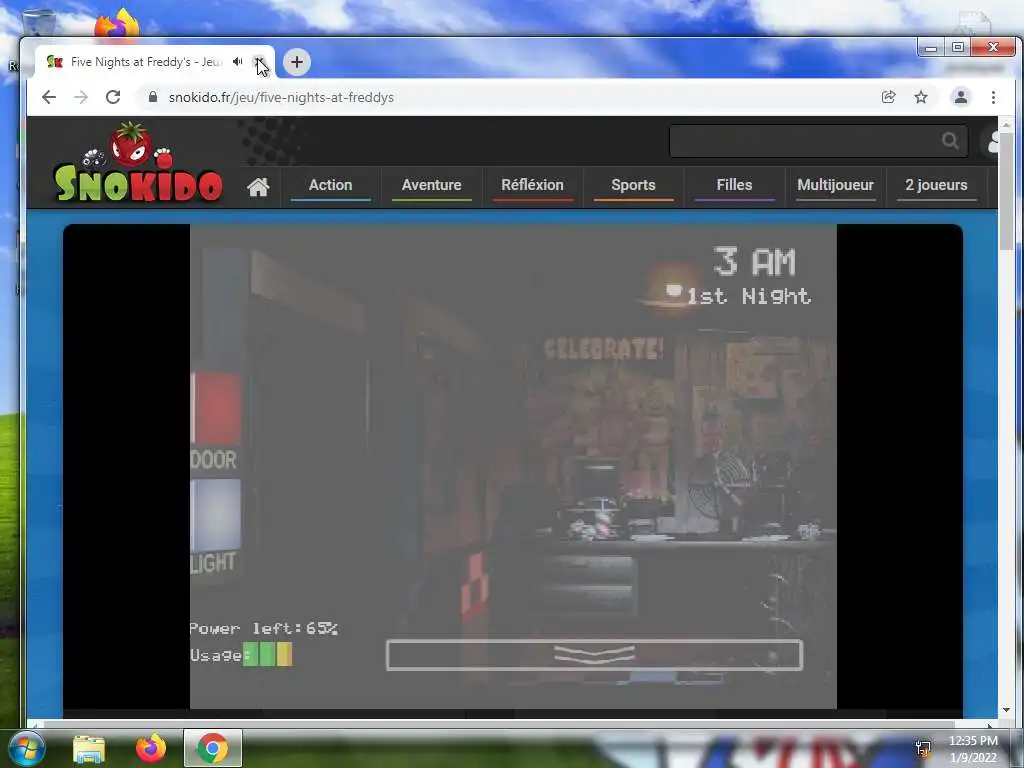Open the Snokido user account icon
Screen dimensions: 1024x768
(x=991, y=141)
